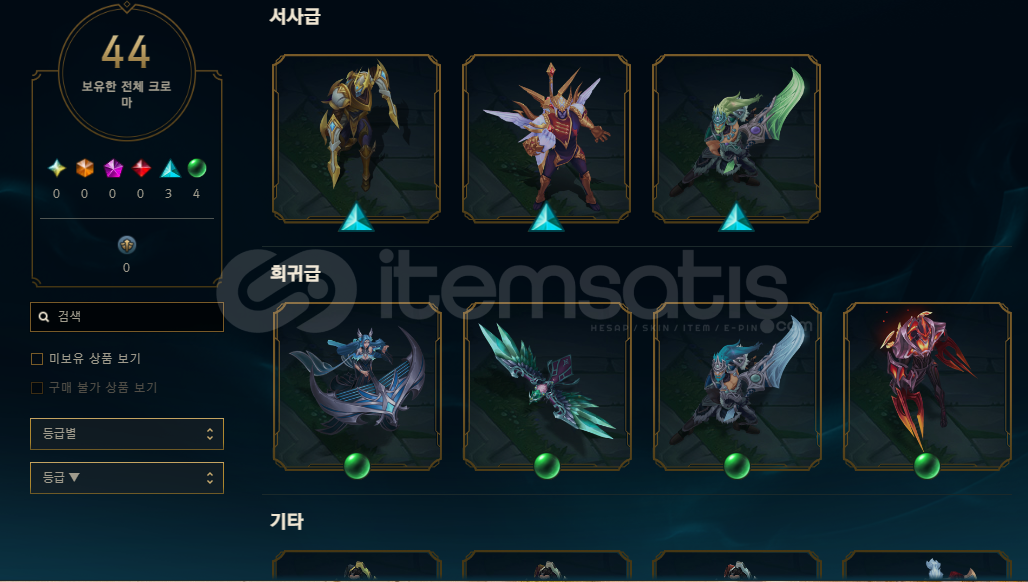
Task: Click the cyan triangle gem counter icon
Action: pyautogui.click(x=170, y=168)
